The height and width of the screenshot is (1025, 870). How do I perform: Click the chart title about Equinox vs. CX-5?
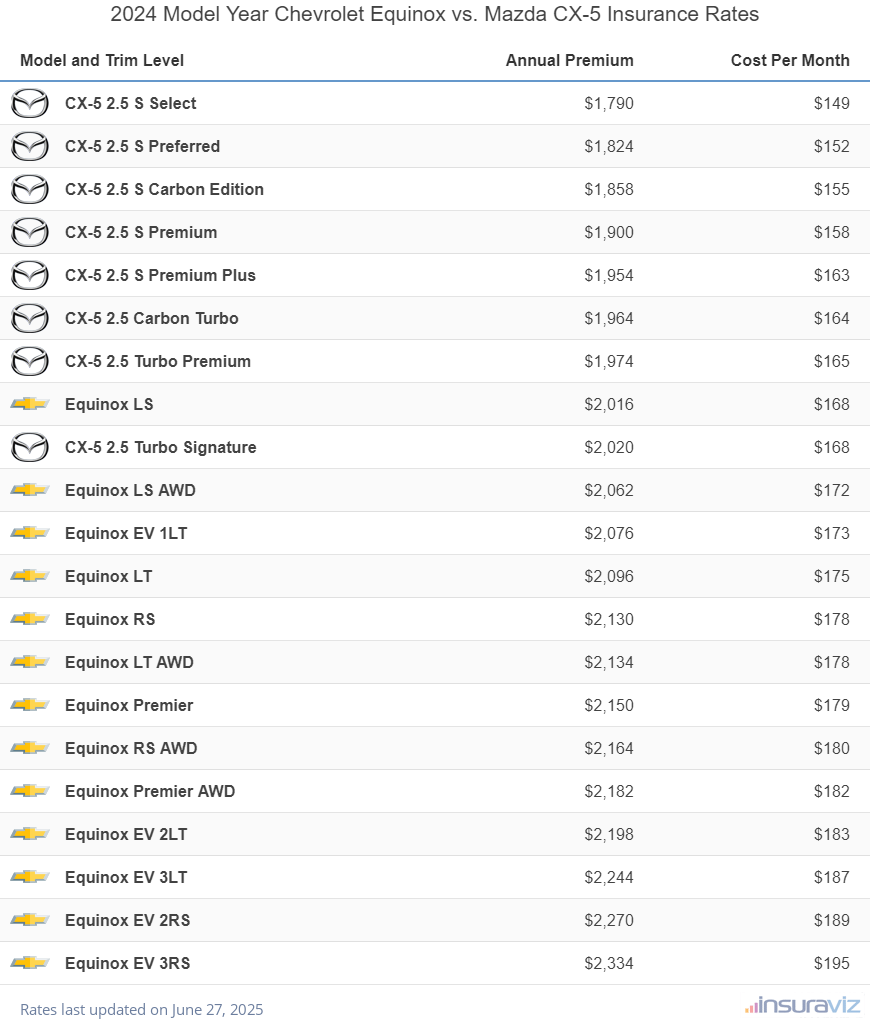(x=435, y=14)
